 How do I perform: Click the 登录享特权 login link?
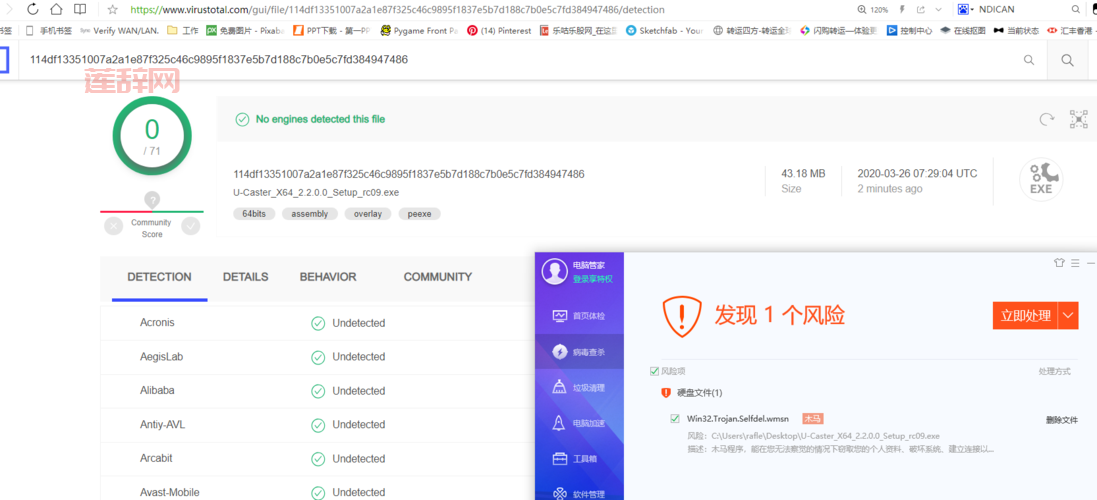tap(593, 279)
